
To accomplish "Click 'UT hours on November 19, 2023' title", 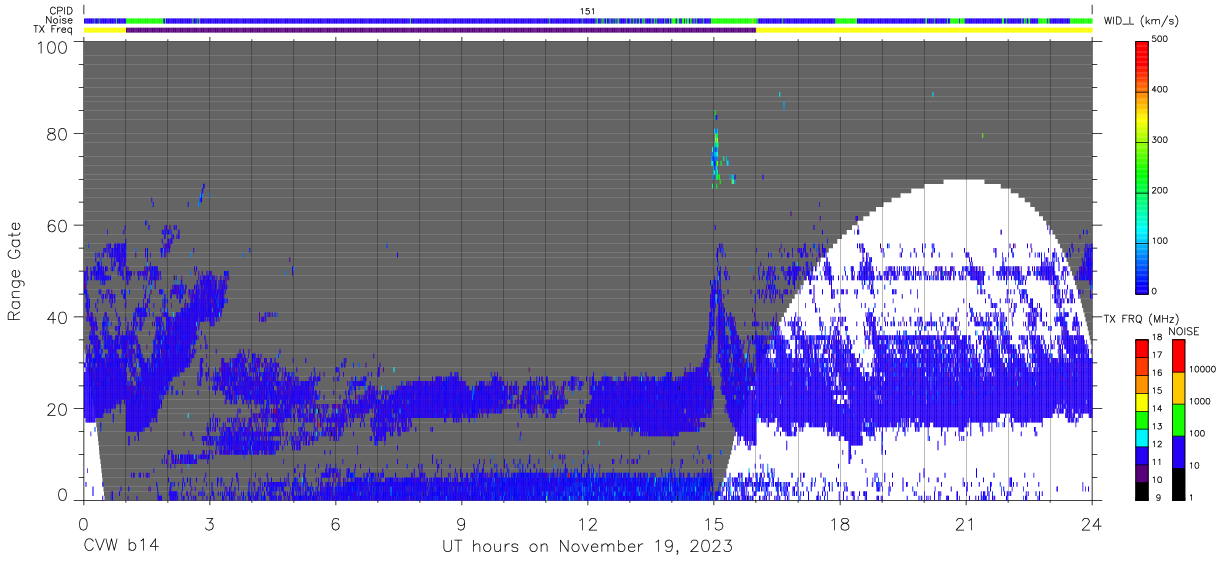I will pos(588,547).
